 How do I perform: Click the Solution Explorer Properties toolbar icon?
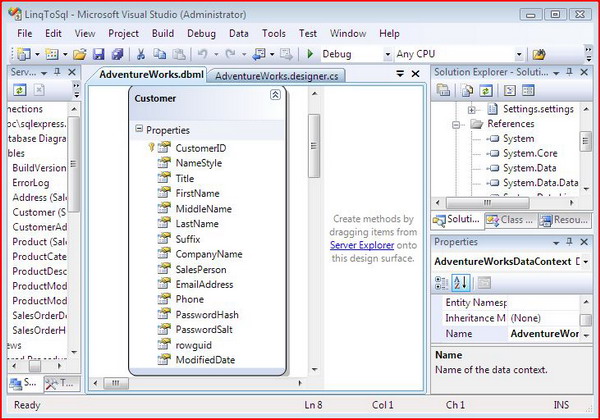point(443,90)
